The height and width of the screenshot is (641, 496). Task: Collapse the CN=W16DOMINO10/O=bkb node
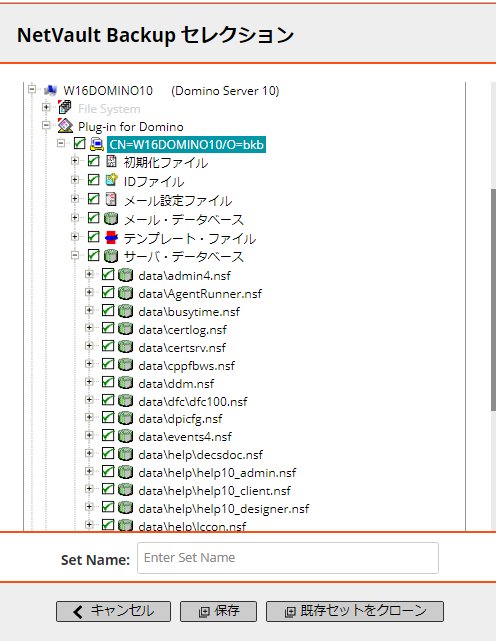[61, 143]
